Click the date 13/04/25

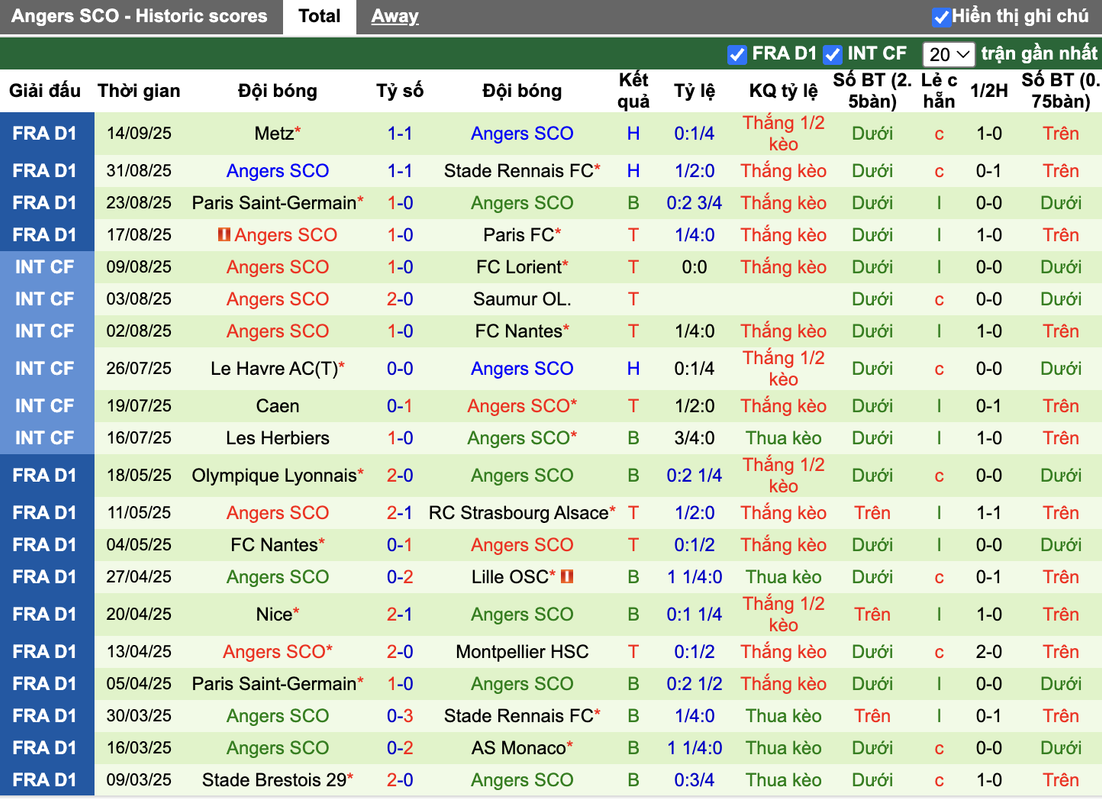pyautogui.click(x=139, y=652)
